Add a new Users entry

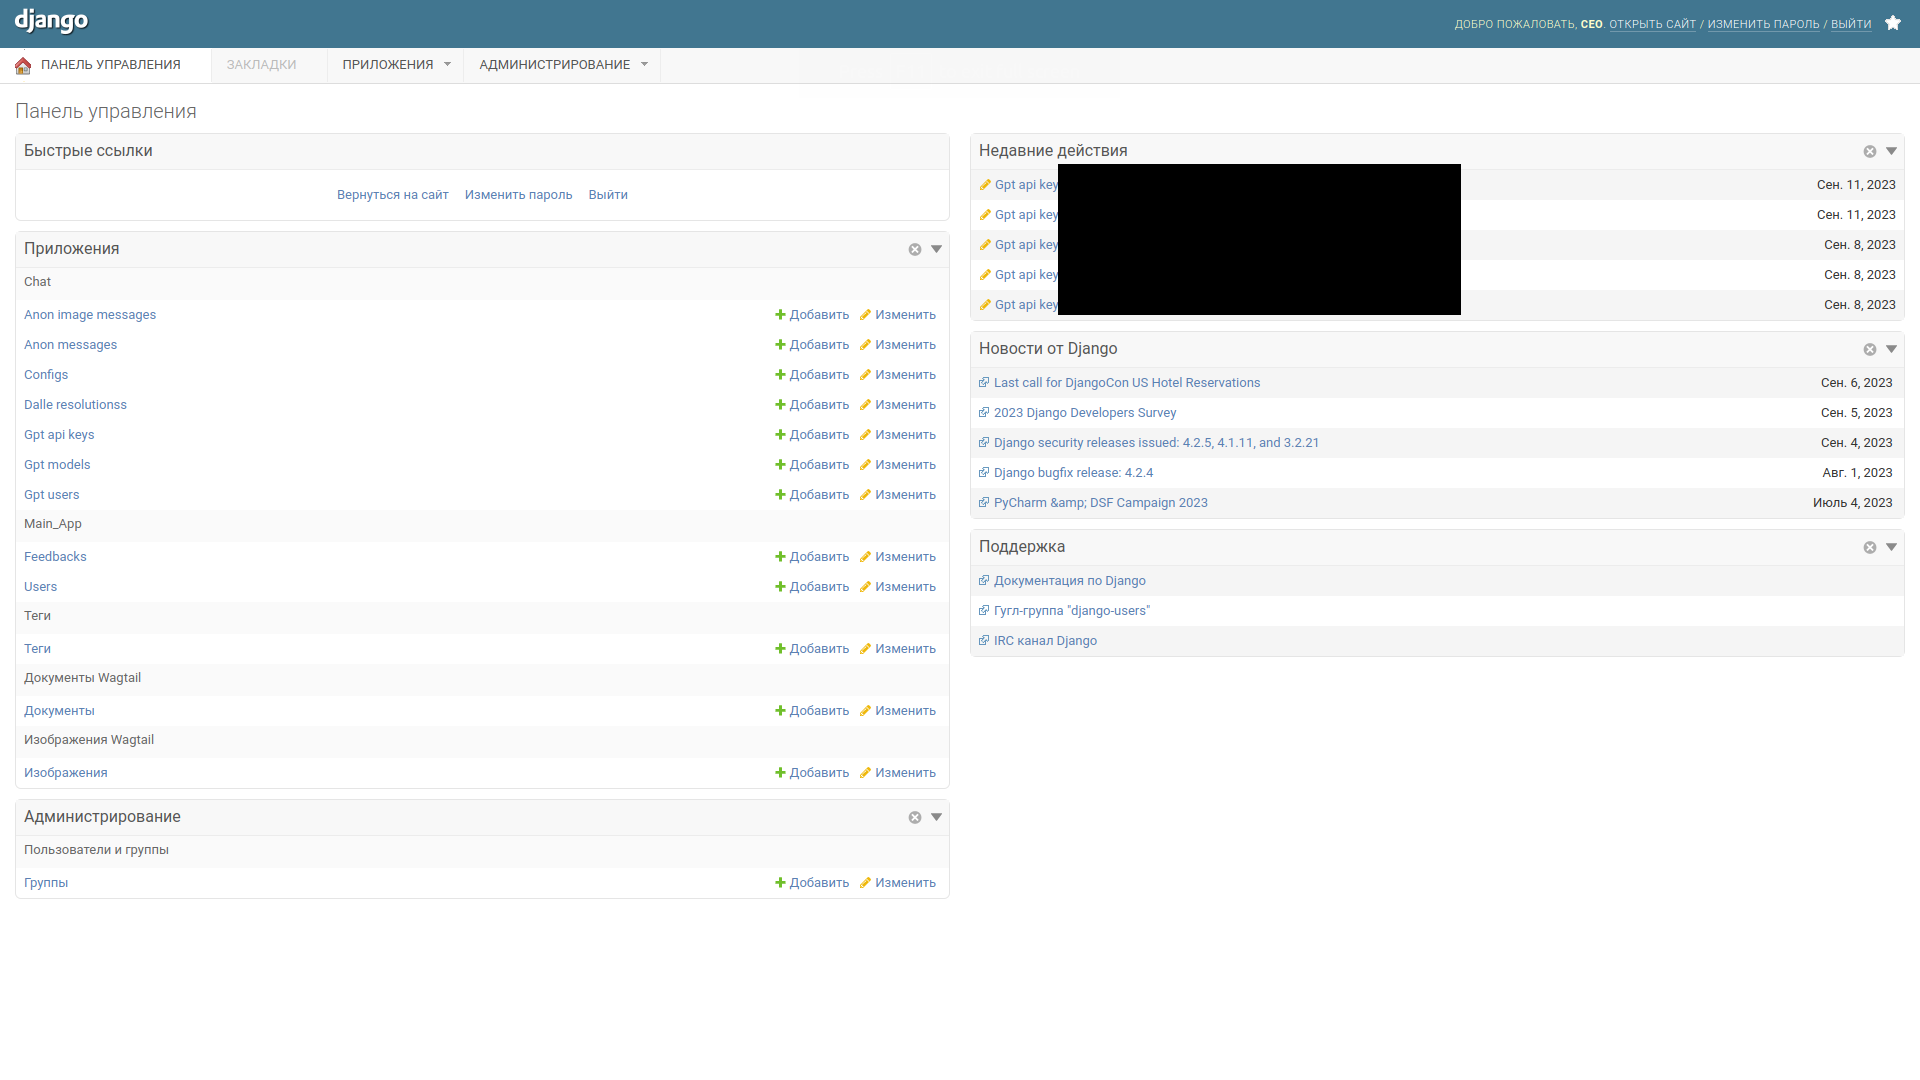[812, 587]
